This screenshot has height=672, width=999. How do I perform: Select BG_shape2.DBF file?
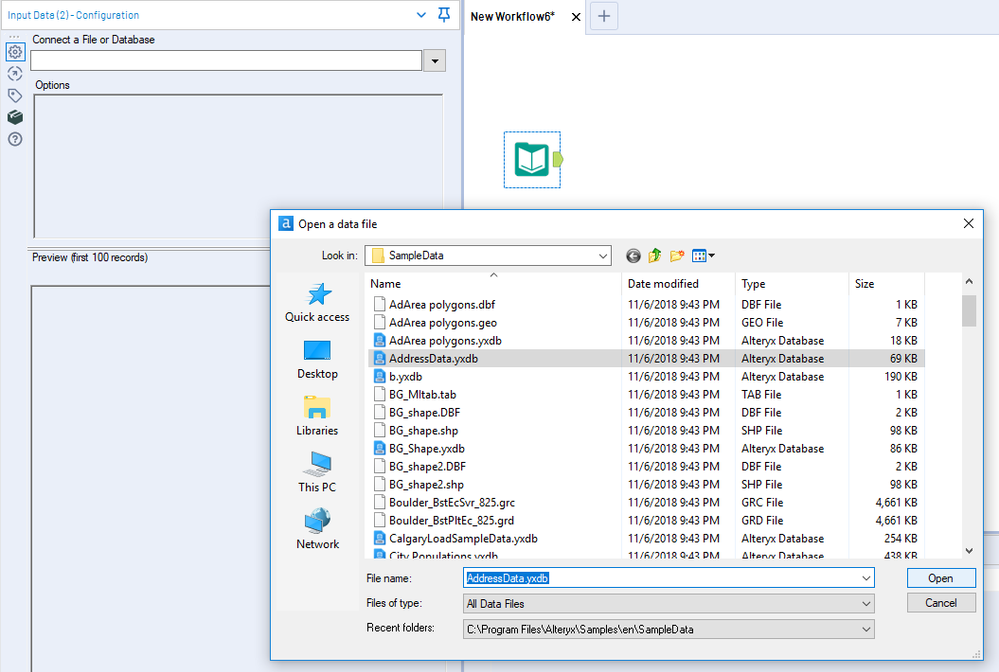click(428, 467)
